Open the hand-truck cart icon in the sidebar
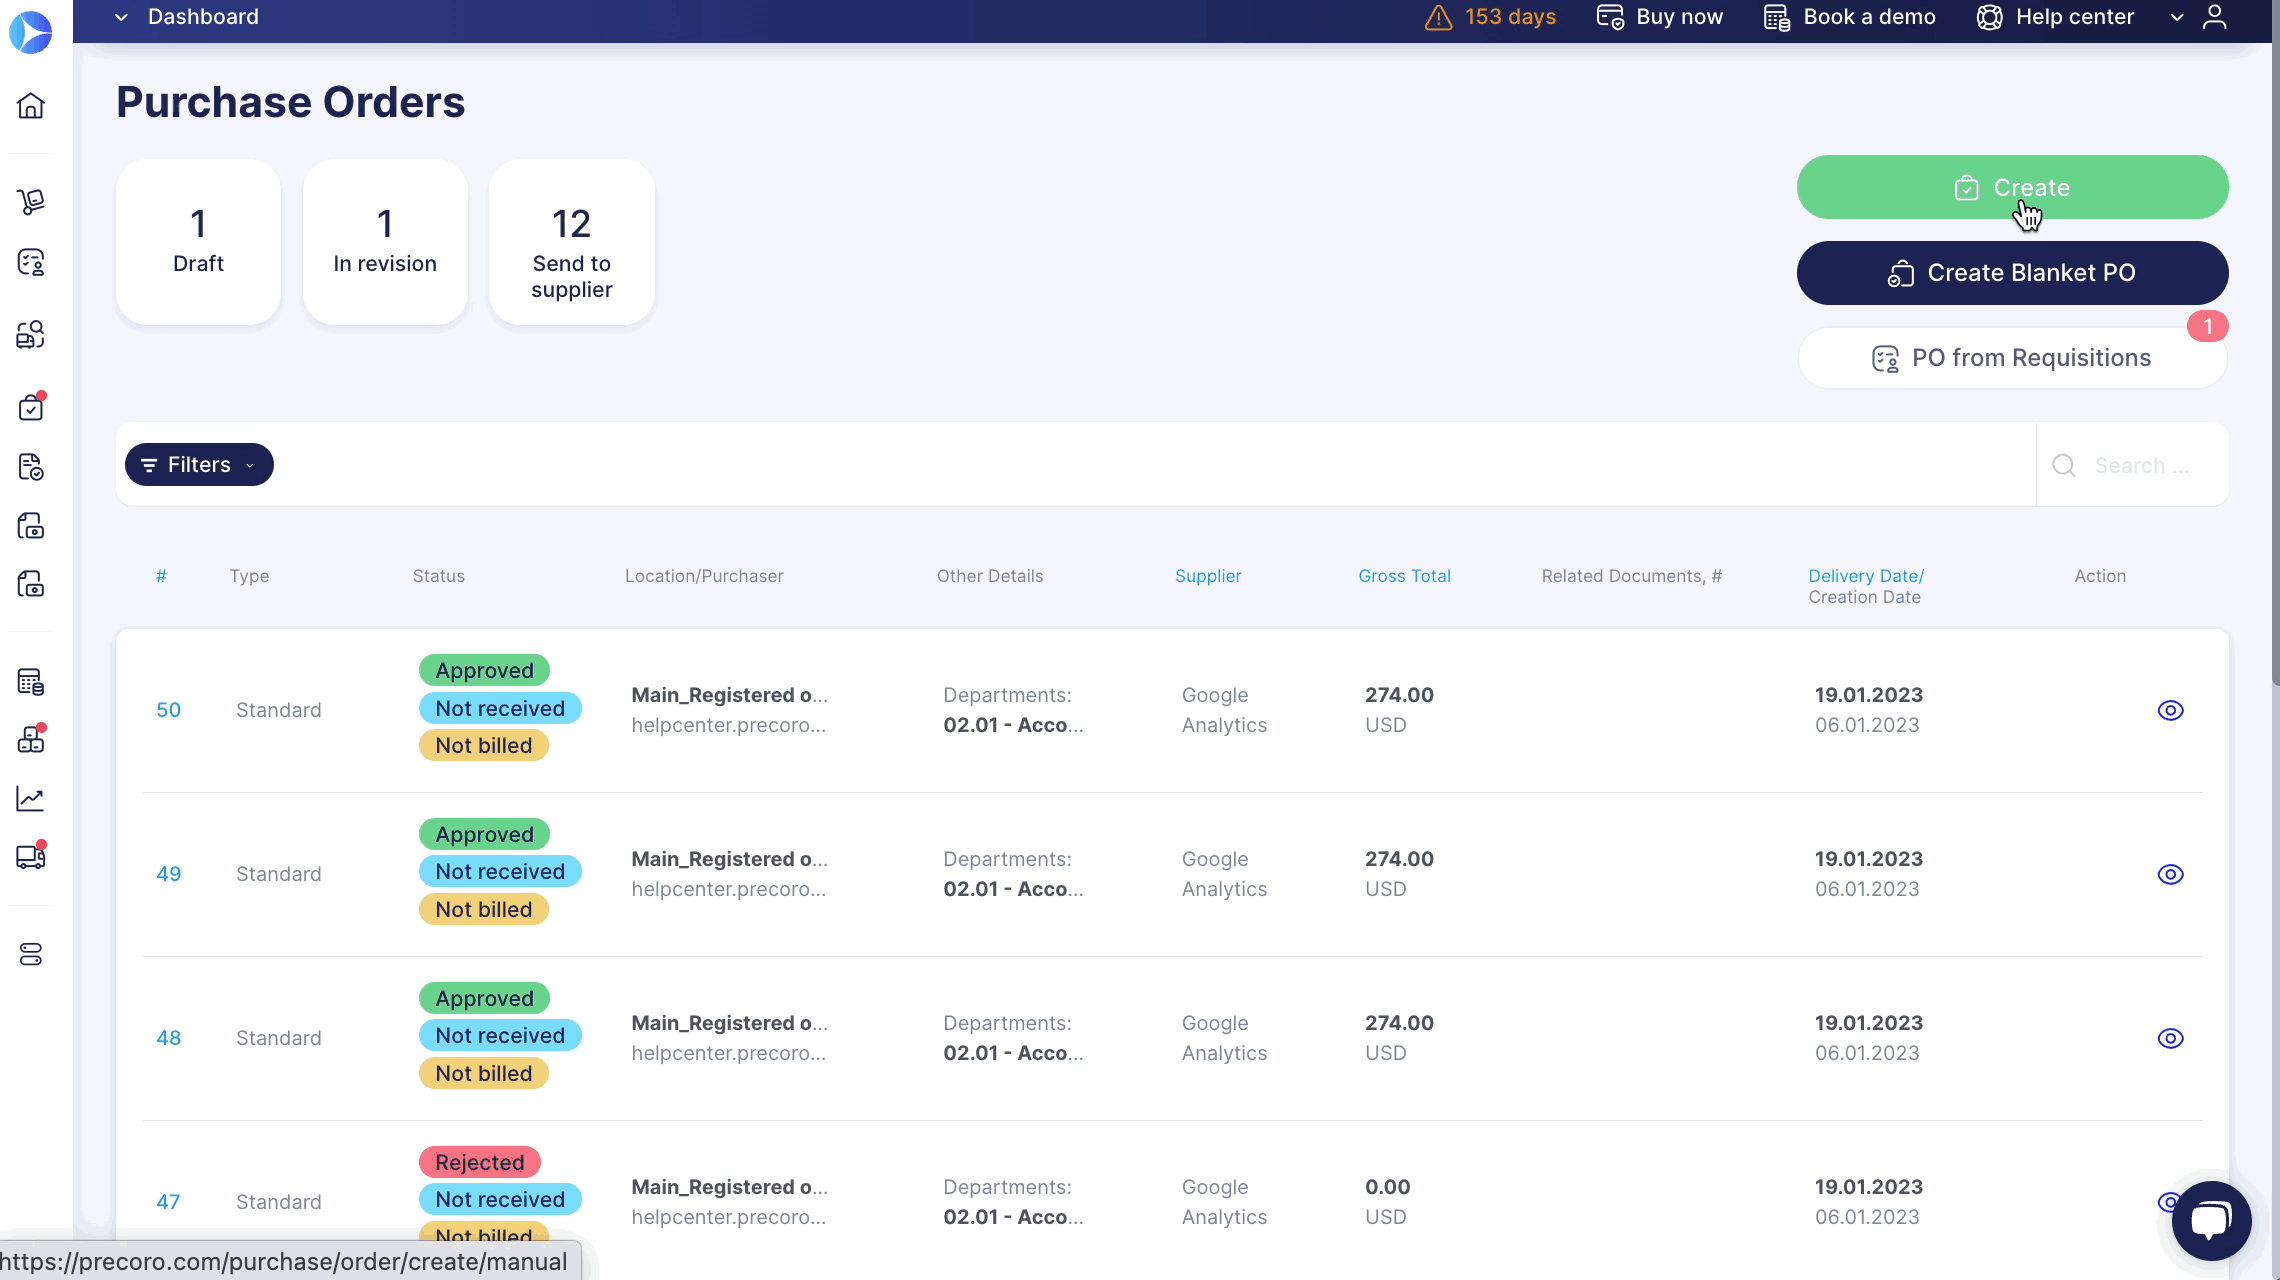 [31, 202]
